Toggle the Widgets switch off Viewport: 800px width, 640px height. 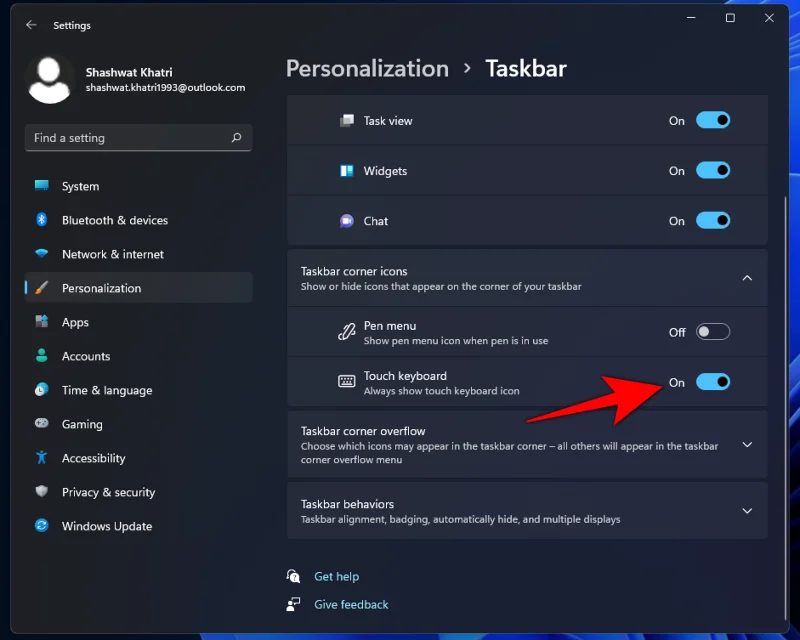713,171
